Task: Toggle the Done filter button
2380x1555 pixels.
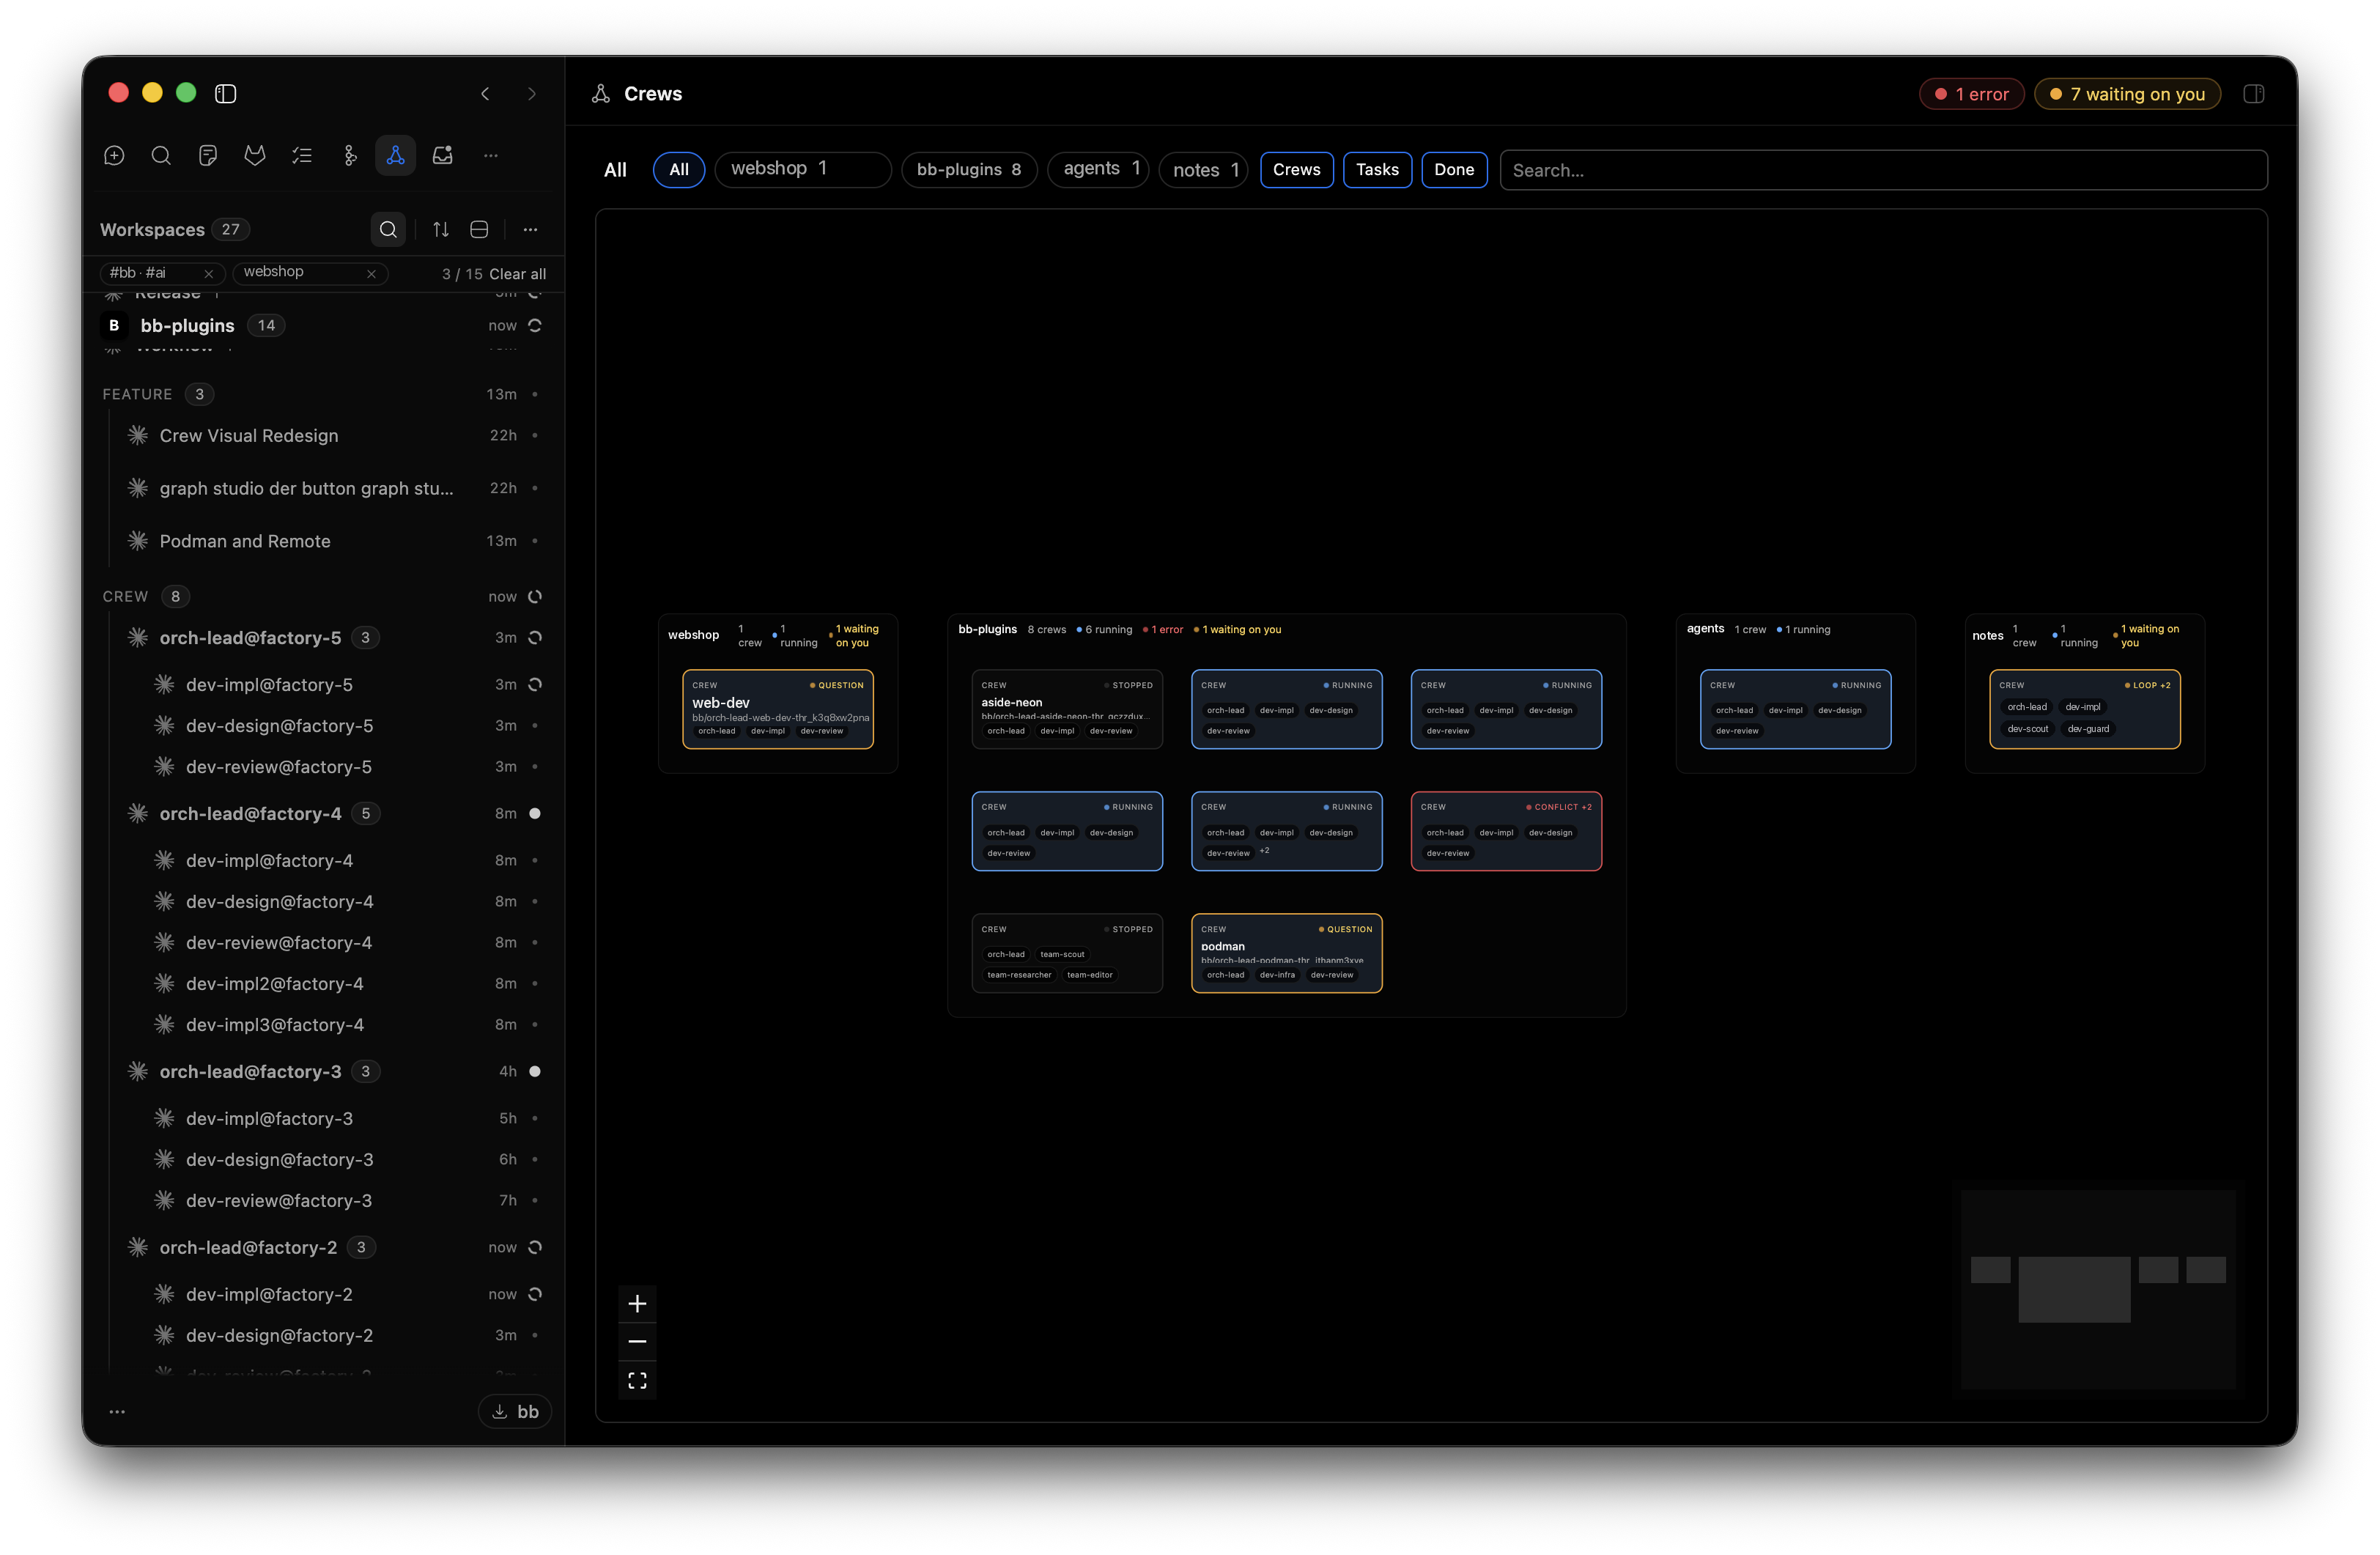Action: pyautogui.click(x=1454, y=169)
